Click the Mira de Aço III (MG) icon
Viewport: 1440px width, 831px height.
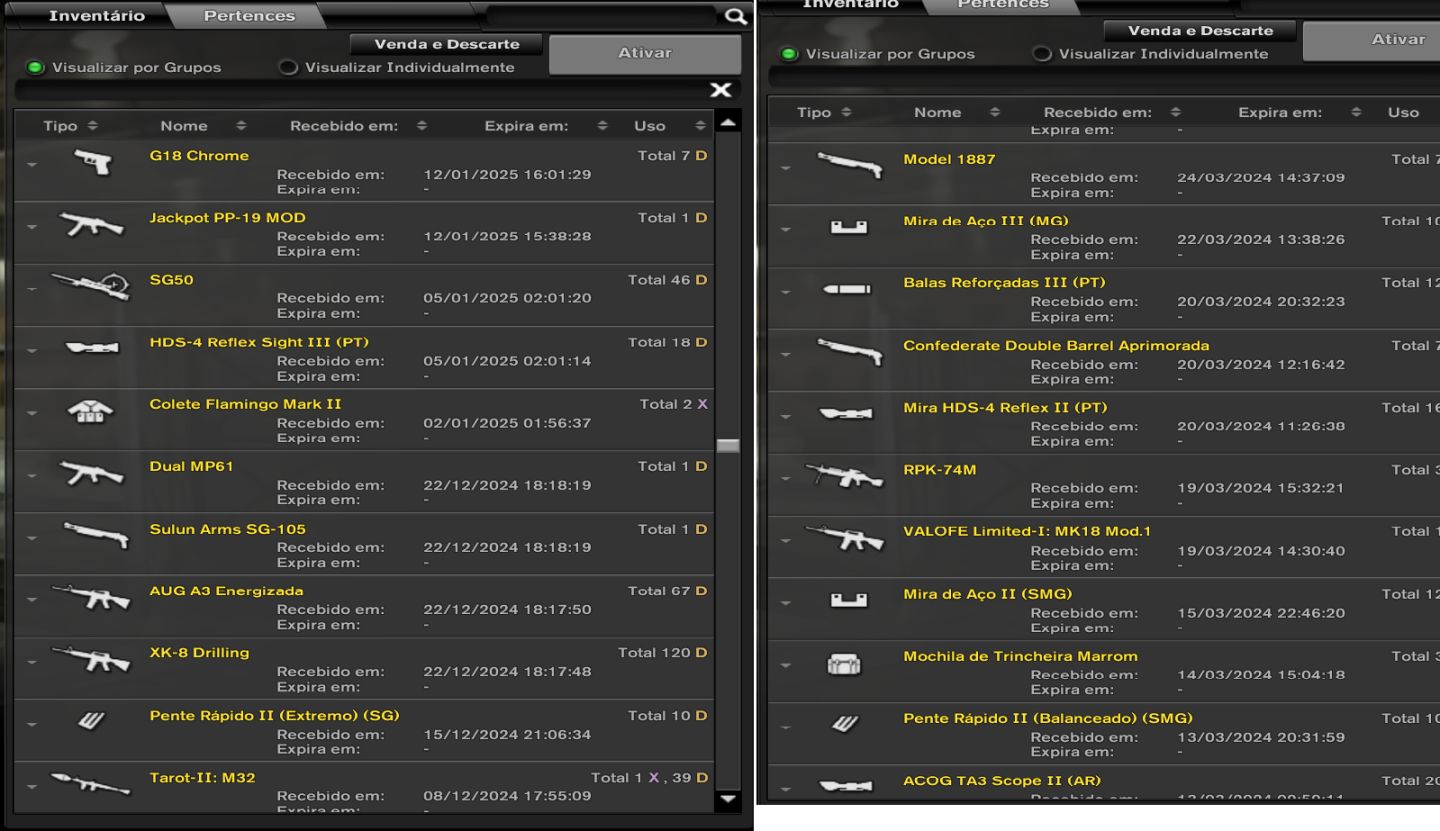click(849, 228)
